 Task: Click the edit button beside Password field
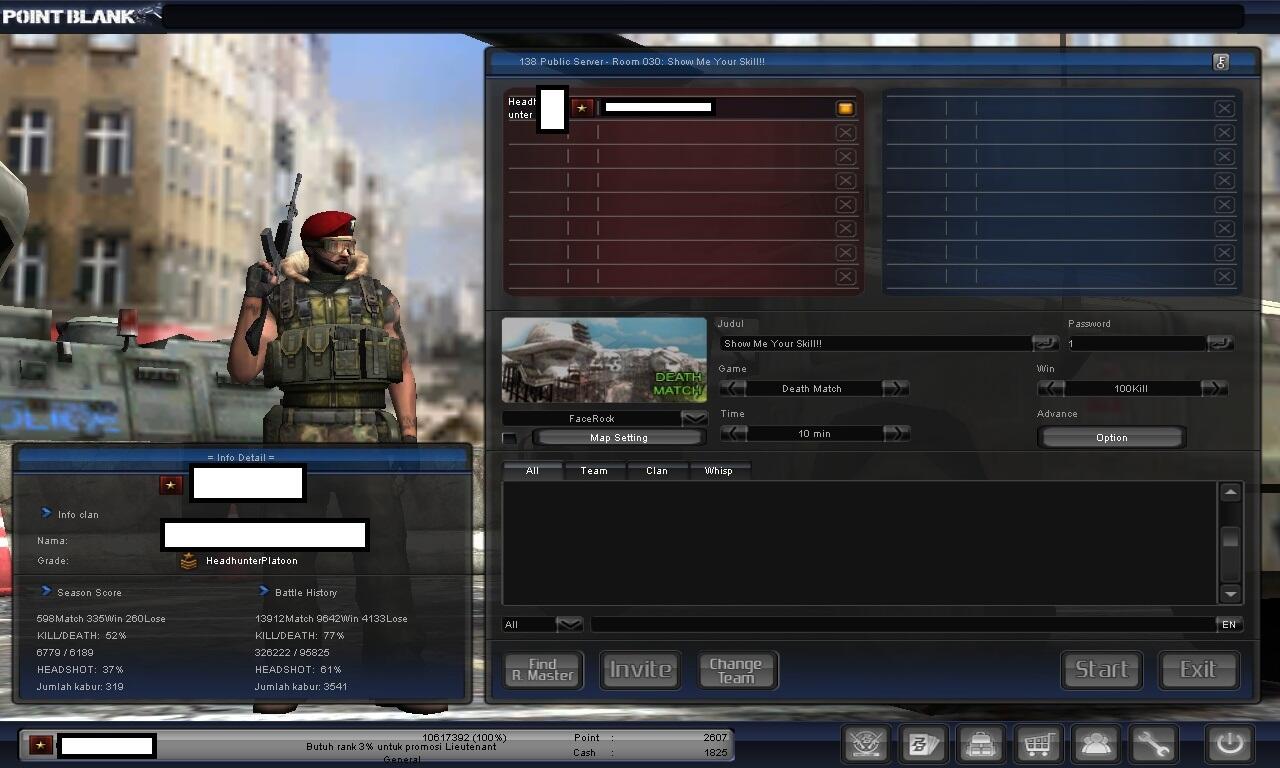click(1220, 343)
